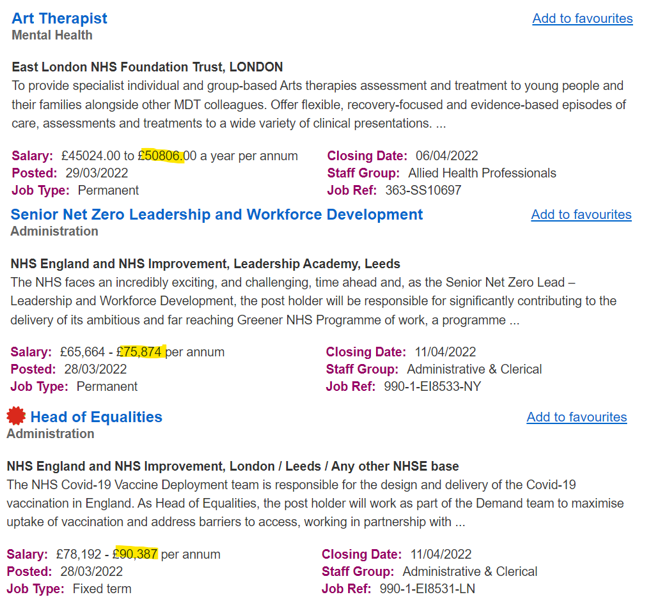Viewport: 658px width, 604px height.
Task: Click the red starburst icon beside Head of Equalities
Action: click(16, 416)
